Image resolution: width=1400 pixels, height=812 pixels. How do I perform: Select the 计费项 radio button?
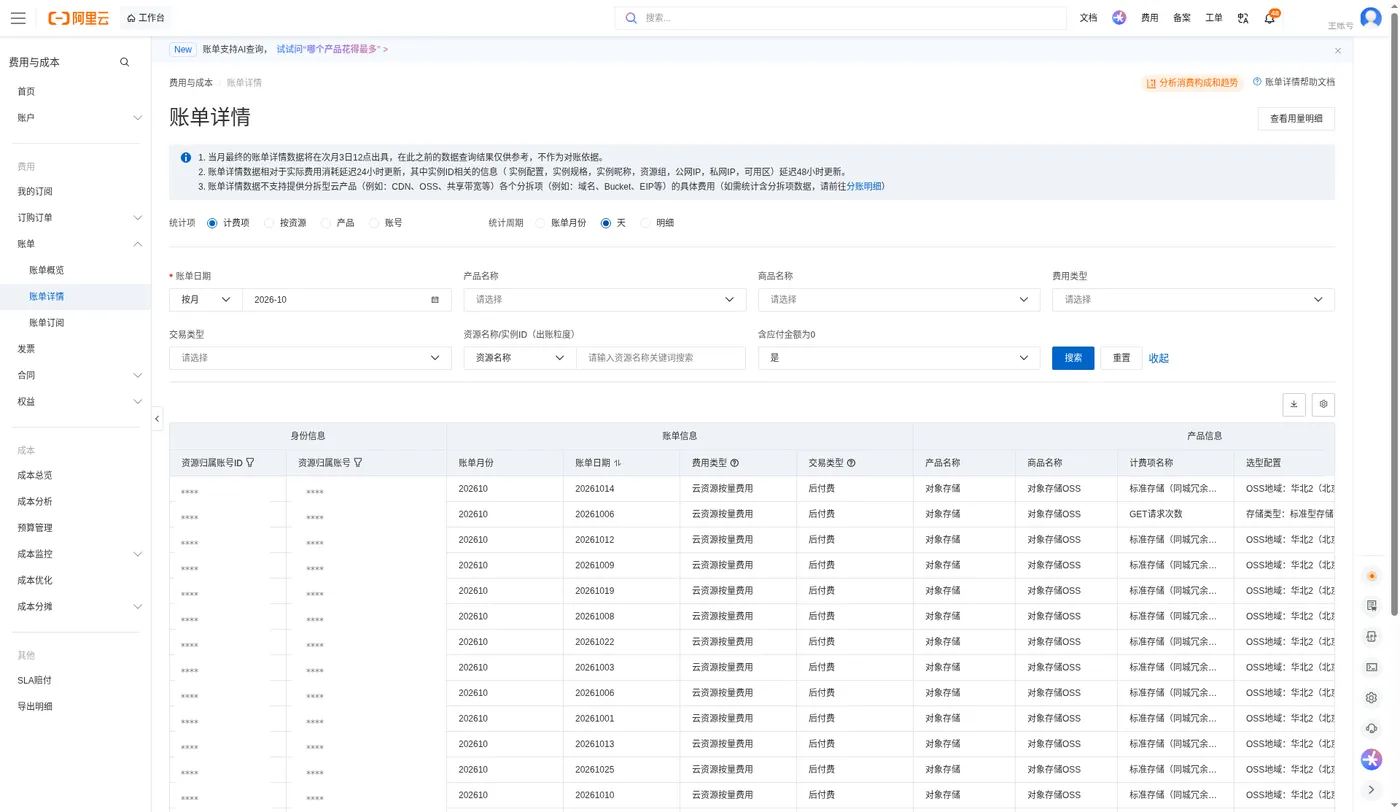pyautogui.click(x=212, y=223)
